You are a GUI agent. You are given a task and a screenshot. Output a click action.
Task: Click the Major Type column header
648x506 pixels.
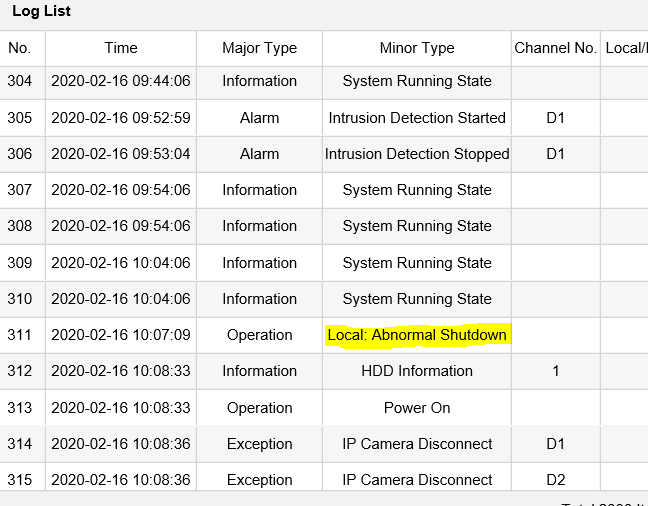coord(259,48)
